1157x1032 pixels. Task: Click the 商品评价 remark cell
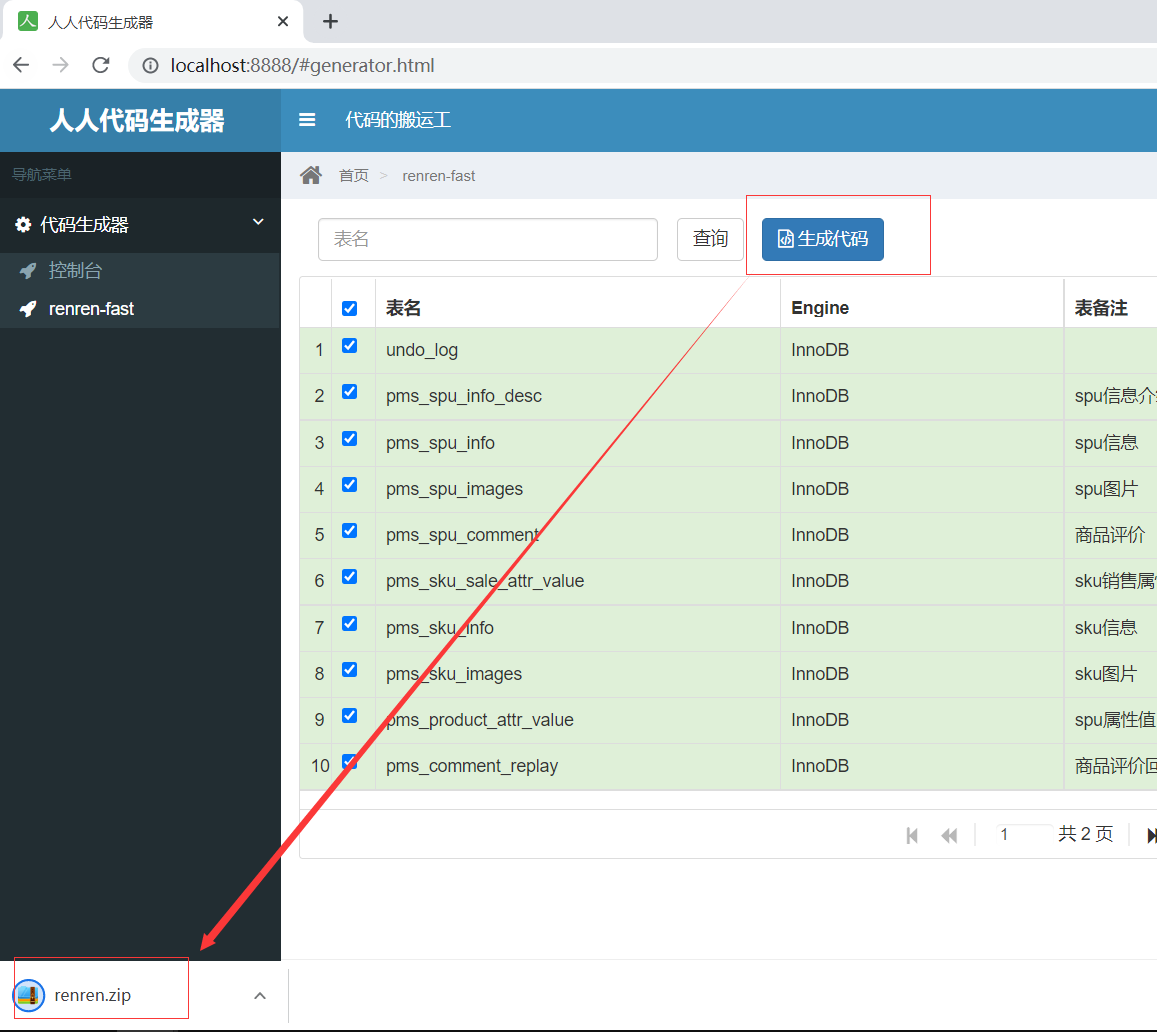(x=1110, y=535)
